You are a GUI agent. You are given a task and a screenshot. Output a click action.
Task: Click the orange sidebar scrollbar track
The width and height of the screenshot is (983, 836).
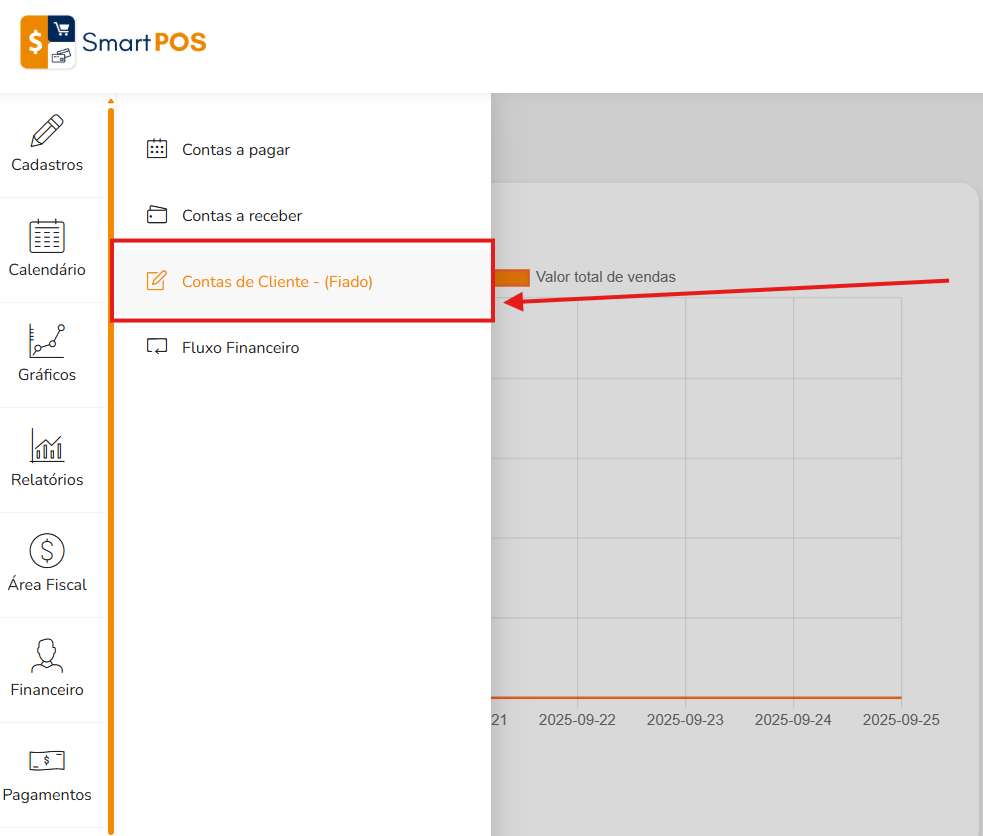[111, 470]
